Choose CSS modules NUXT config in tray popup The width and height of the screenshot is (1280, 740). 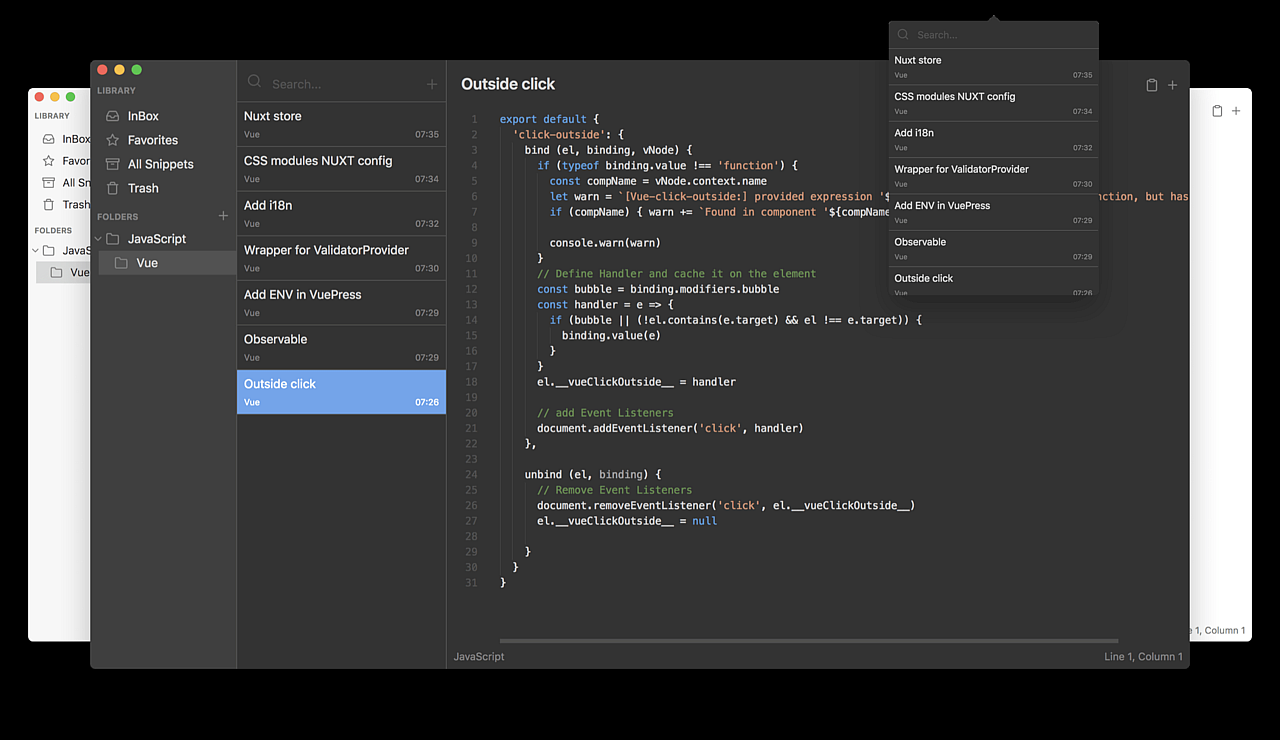tap(993, 103)
